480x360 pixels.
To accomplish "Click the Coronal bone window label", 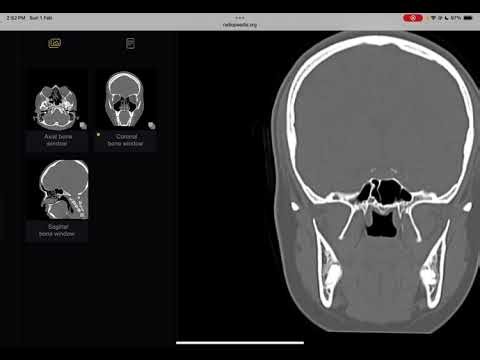I will (x=125, y=140).
